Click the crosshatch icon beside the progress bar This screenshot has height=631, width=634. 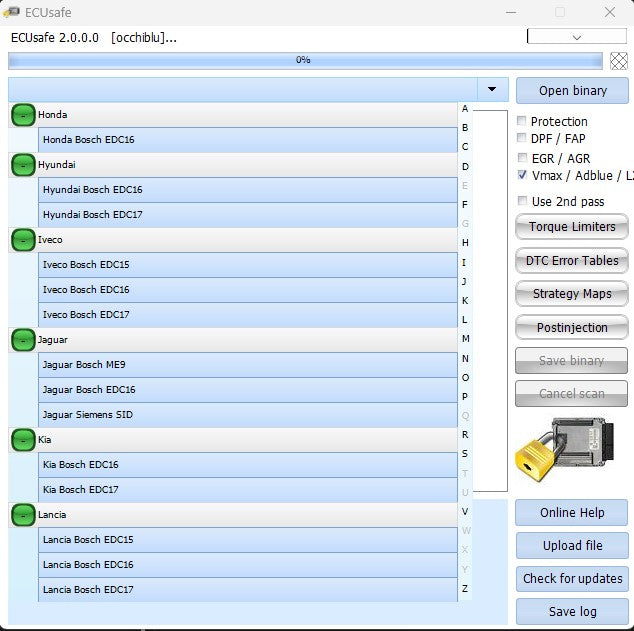pos(619,61)
